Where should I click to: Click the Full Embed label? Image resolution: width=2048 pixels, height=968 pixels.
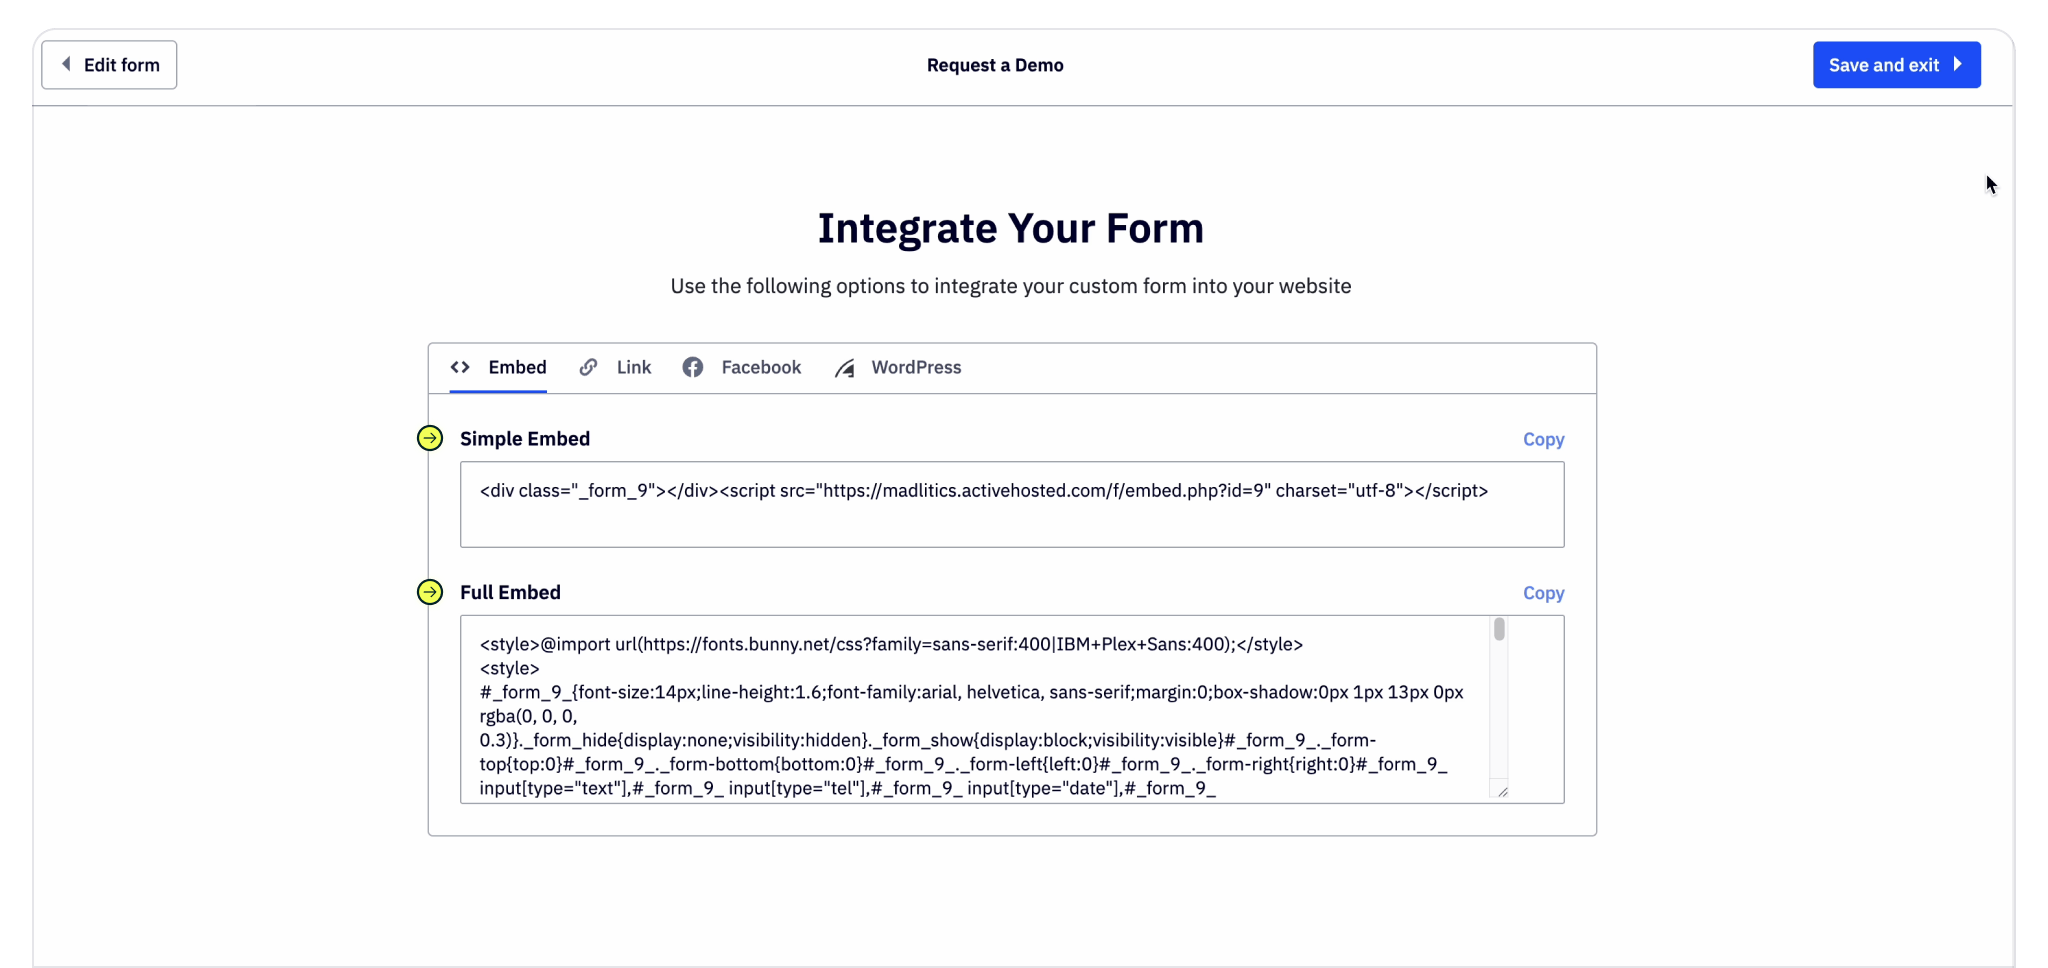click(x=510, y=592)
